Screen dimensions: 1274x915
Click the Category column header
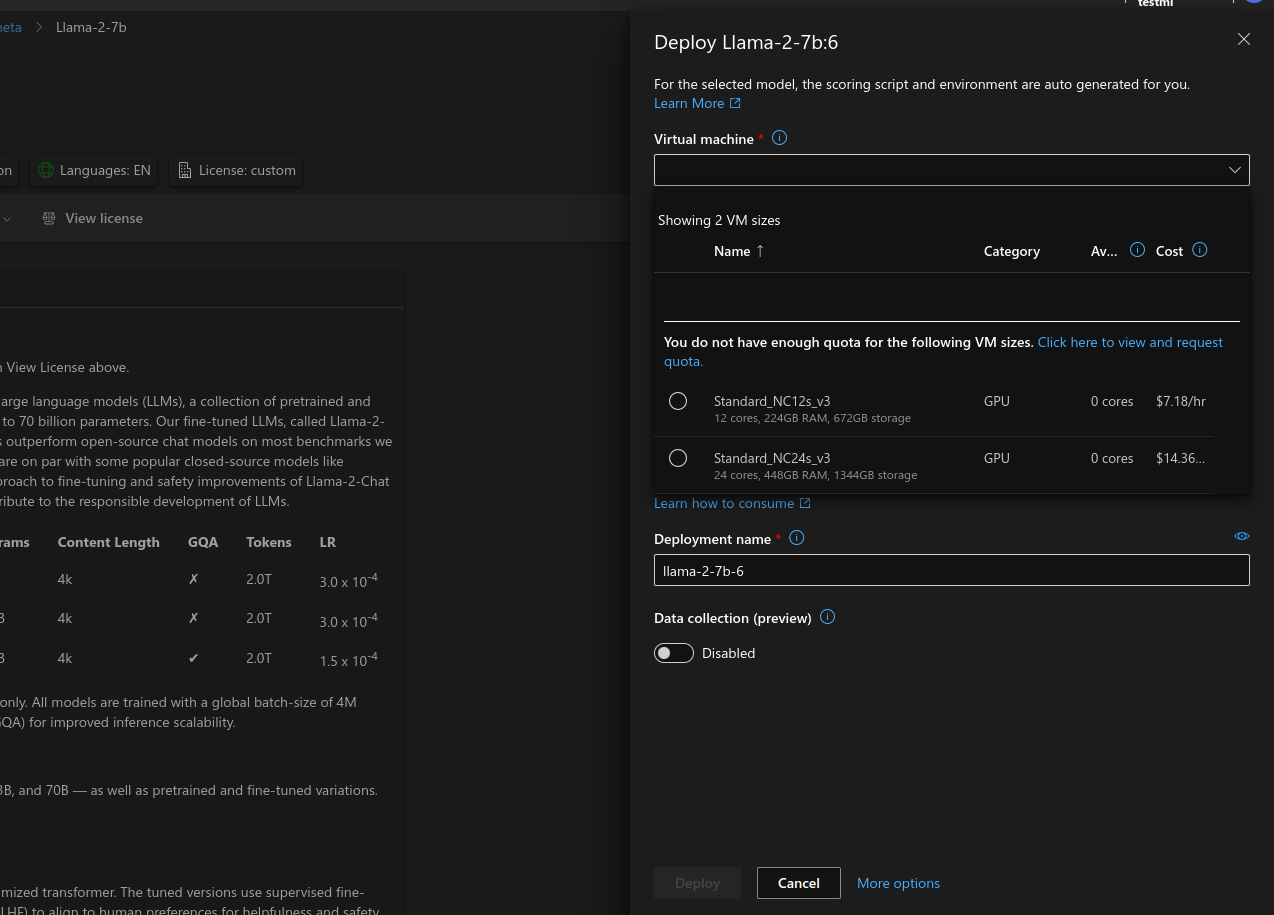1012,251
